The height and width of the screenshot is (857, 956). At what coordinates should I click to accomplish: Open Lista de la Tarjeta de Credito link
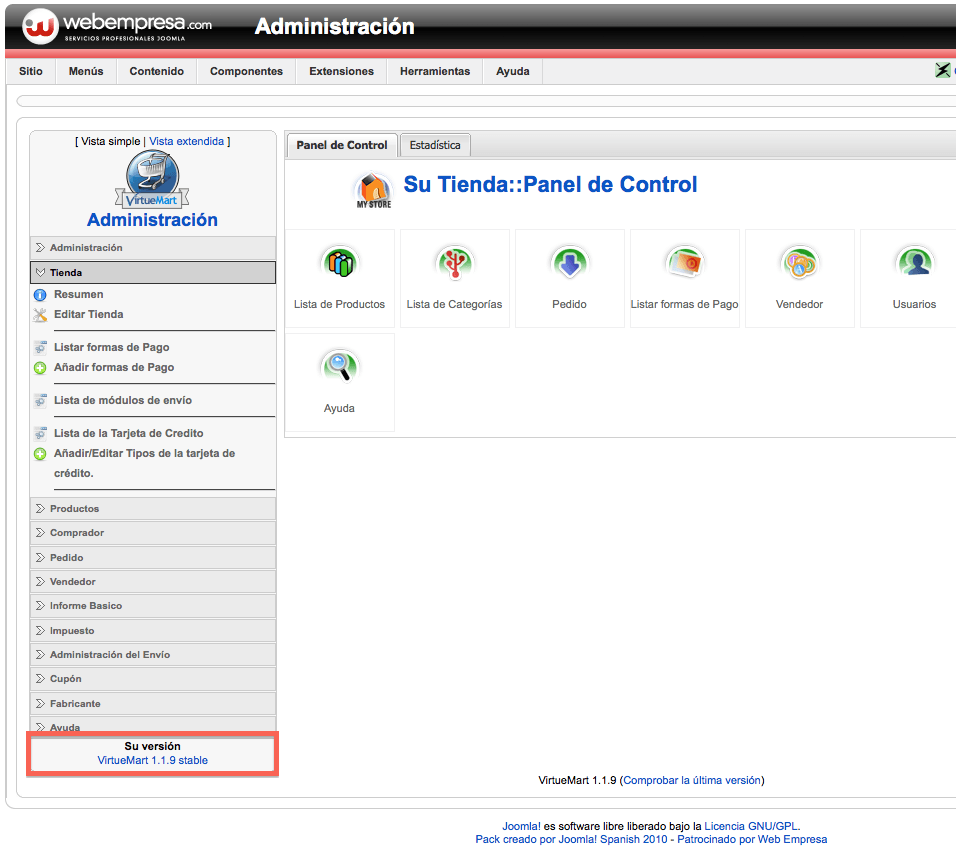click(129, 433)
